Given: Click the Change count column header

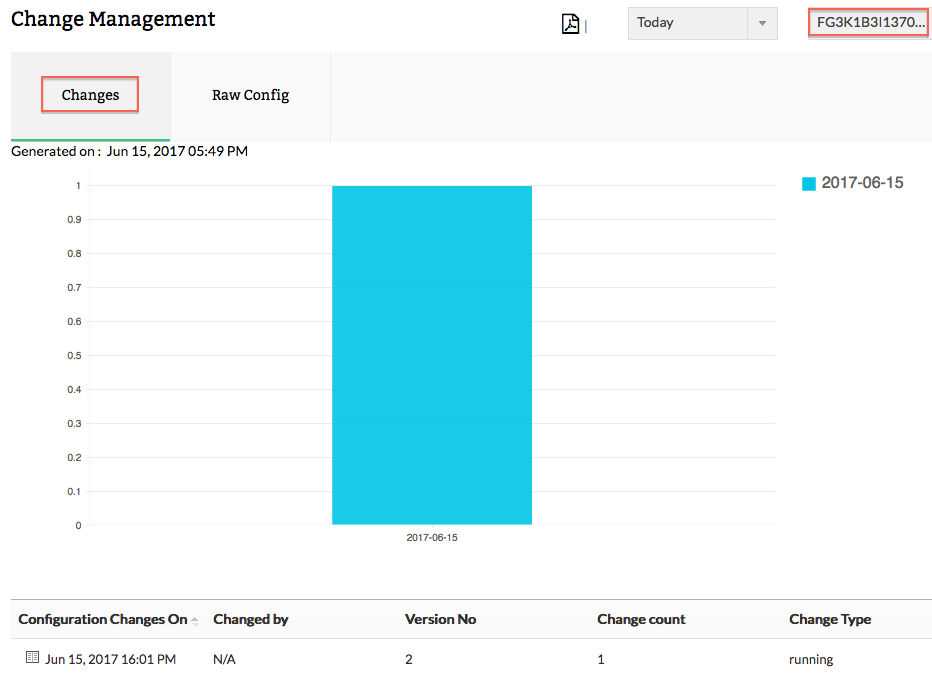Looking at the screenshot, I should coord(641,620).
